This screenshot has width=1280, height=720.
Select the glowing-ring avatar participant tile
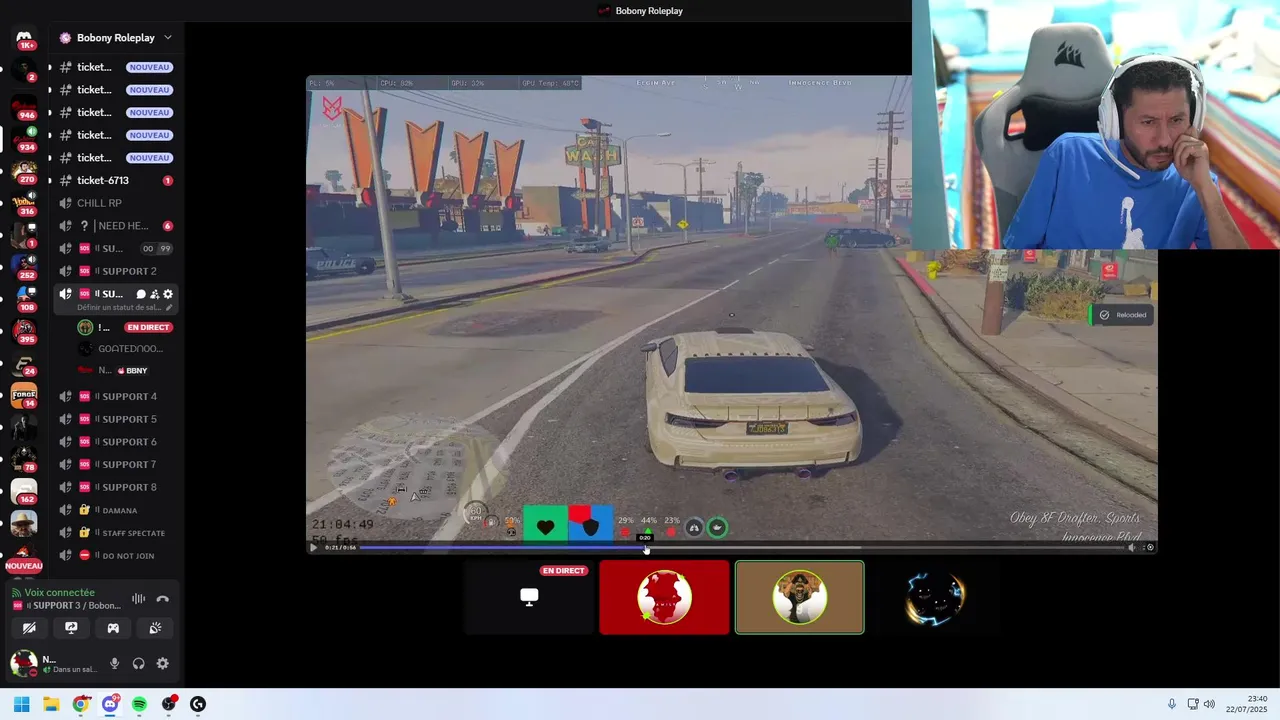click(x=934, y=597)
